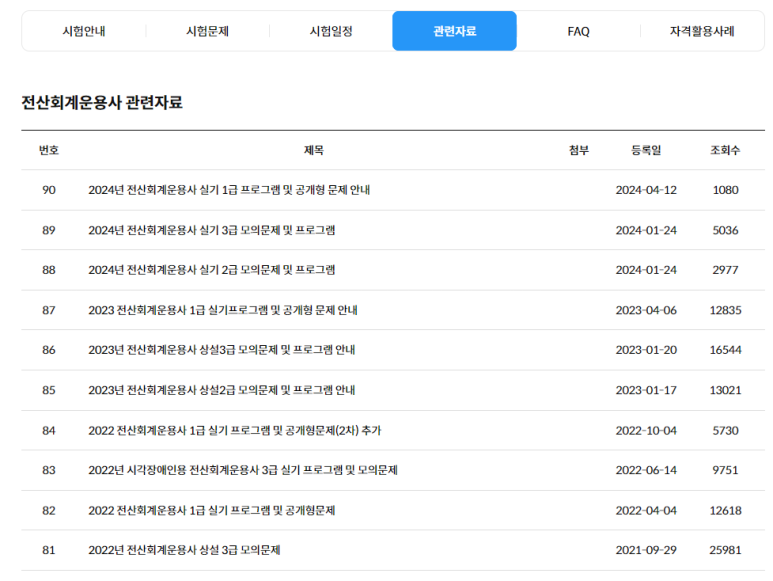Switch to the 시험문제 tab
The height and width of the screenshot is (581, 773).
(208, 31)
